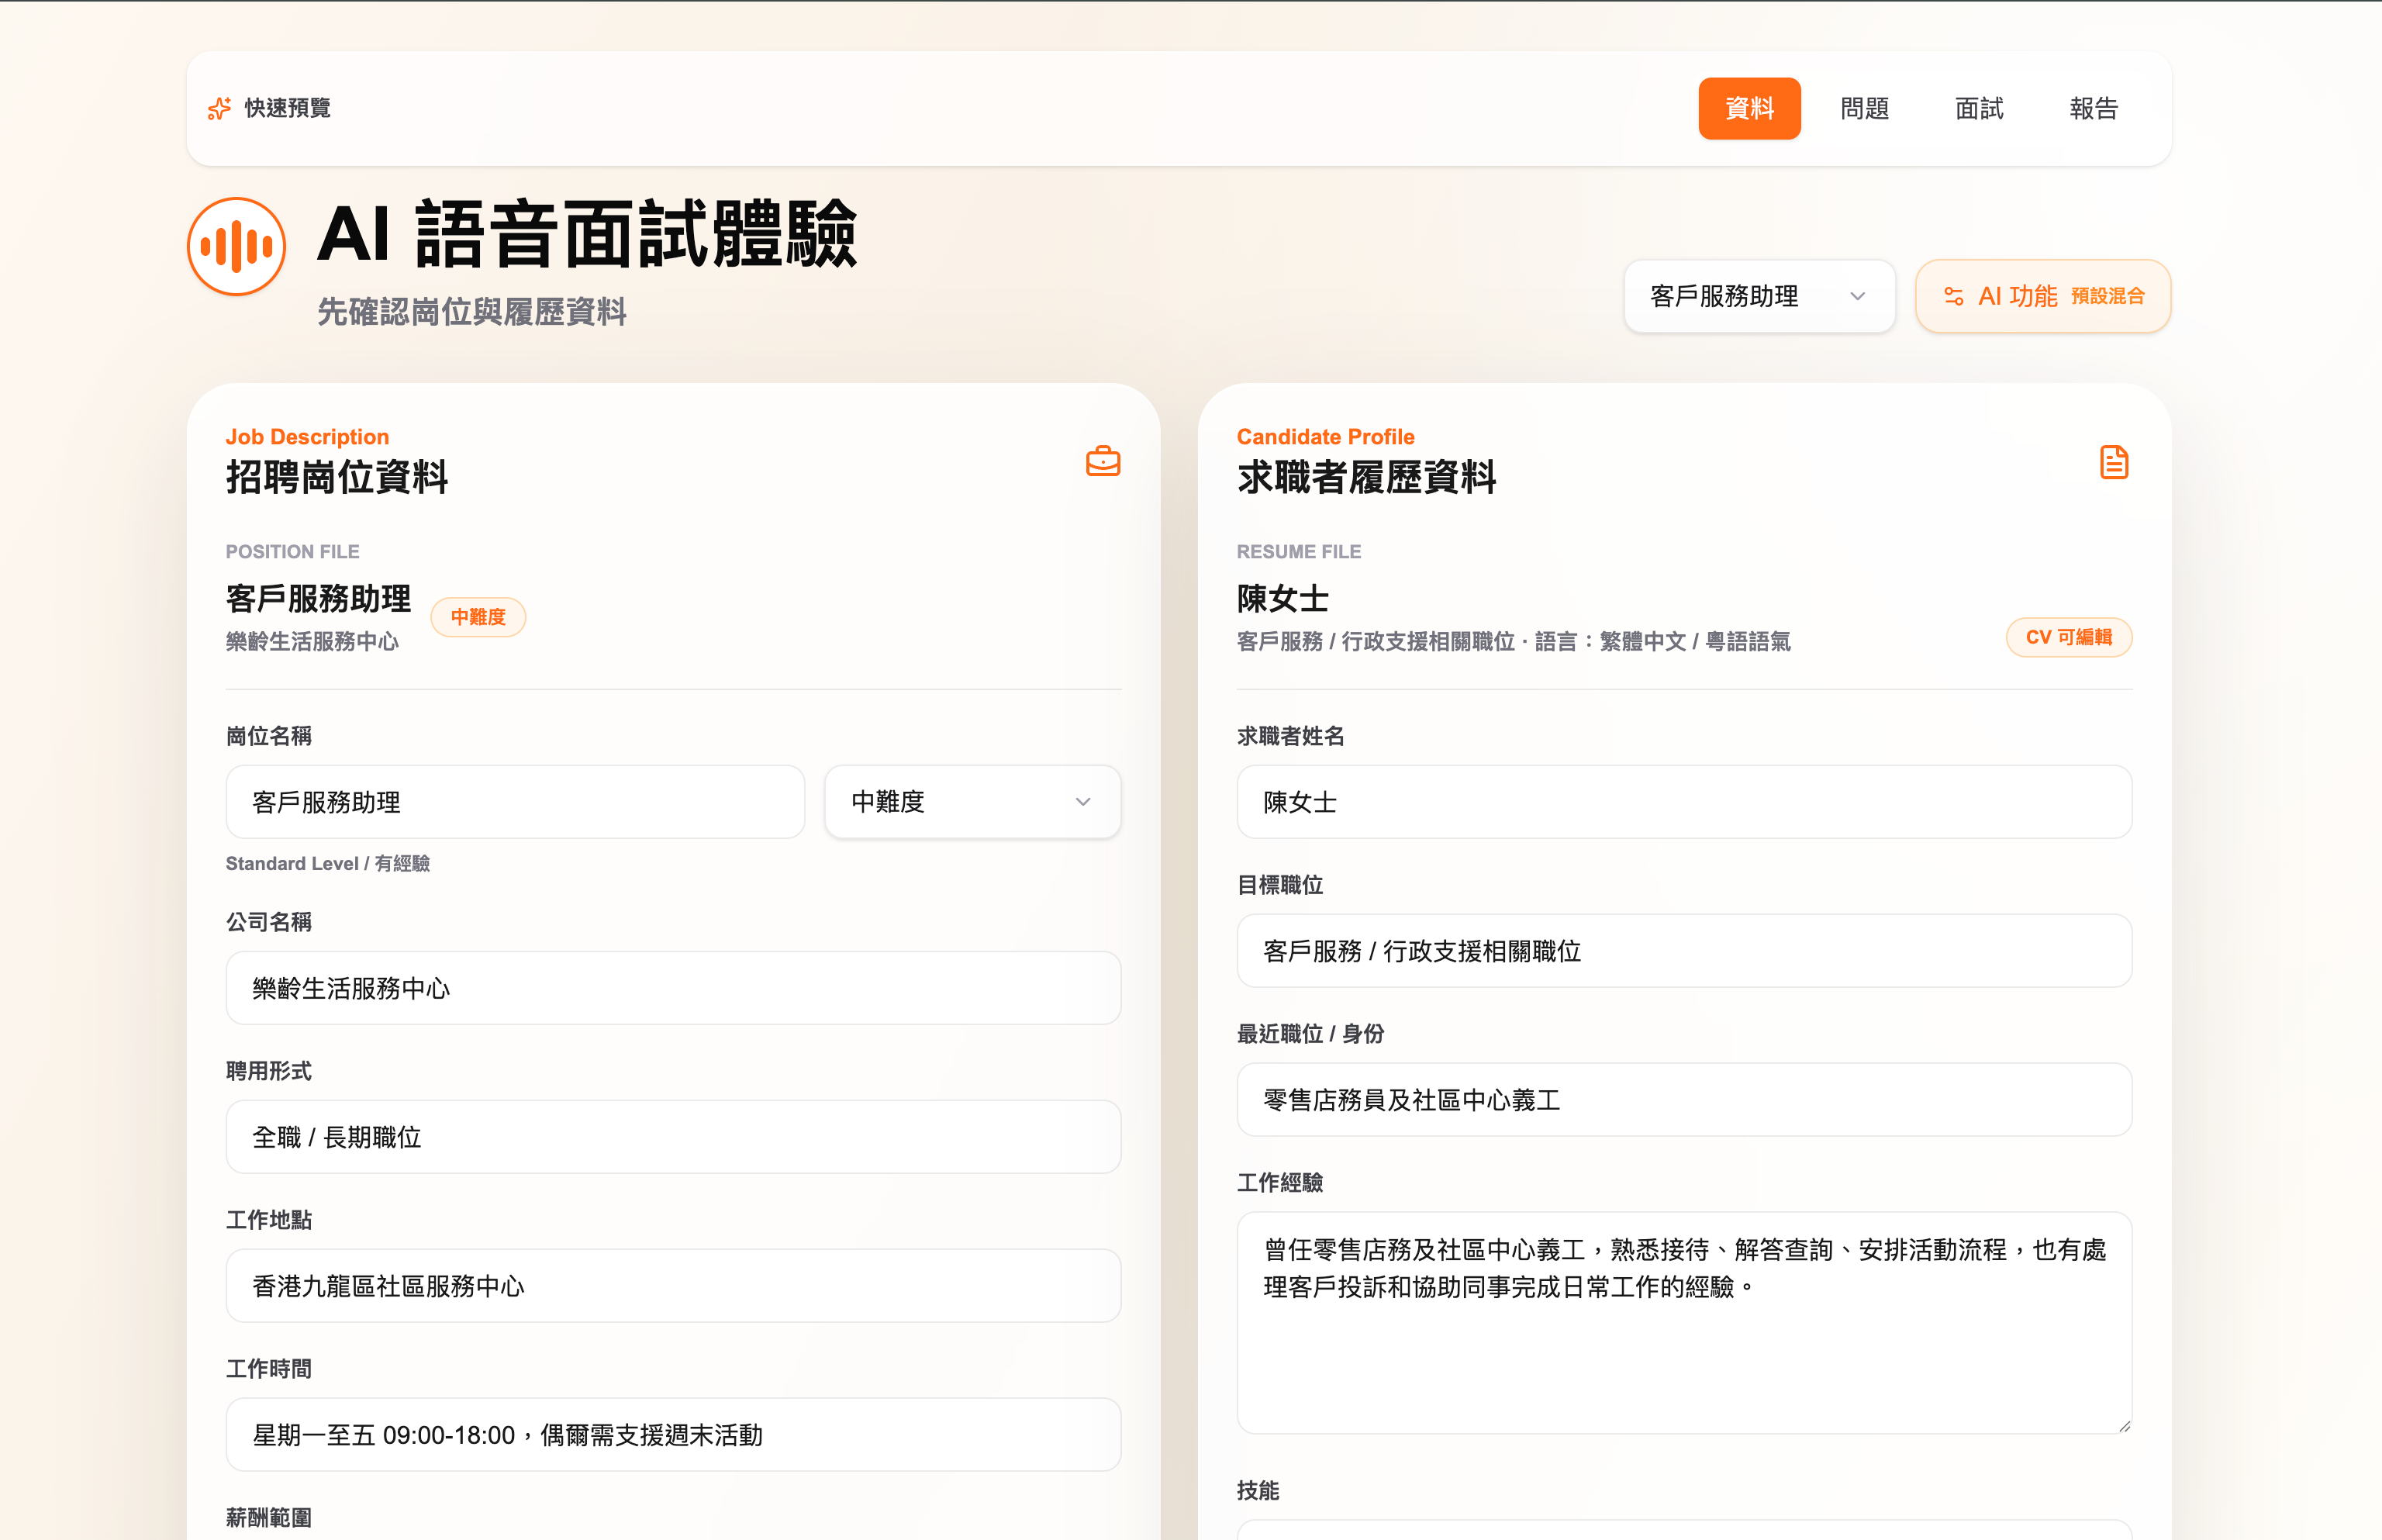
Task: Focus the 公司名稱 field with 樂齡生活服務中心
Action: pyautogui.click(x=673, y=988)
